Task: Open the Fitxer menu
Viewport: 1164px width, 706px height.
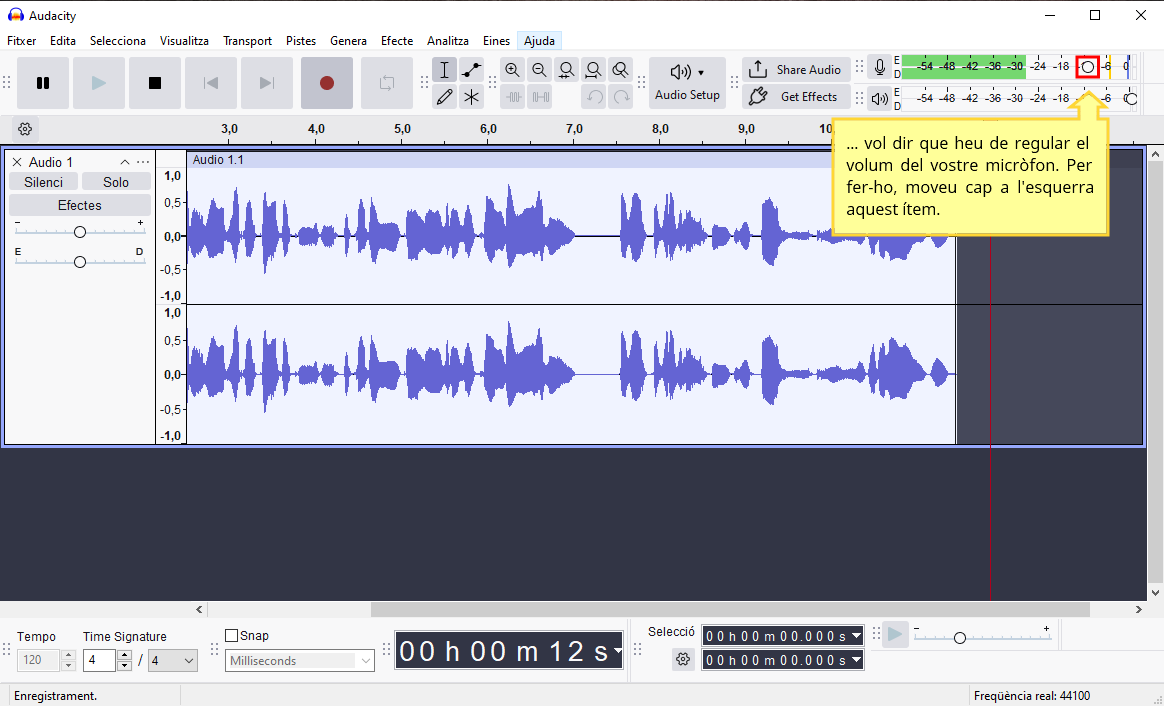Action: 22,41
